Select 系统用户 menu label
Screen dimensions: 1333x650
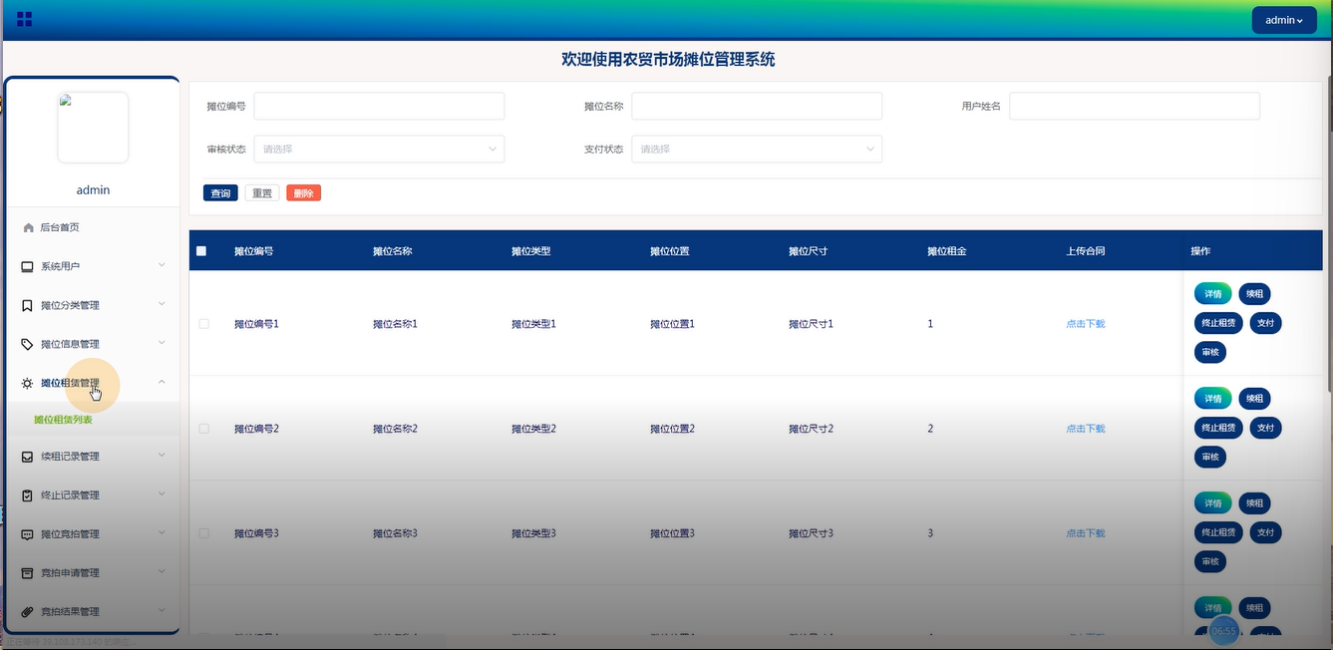point(60,267)
